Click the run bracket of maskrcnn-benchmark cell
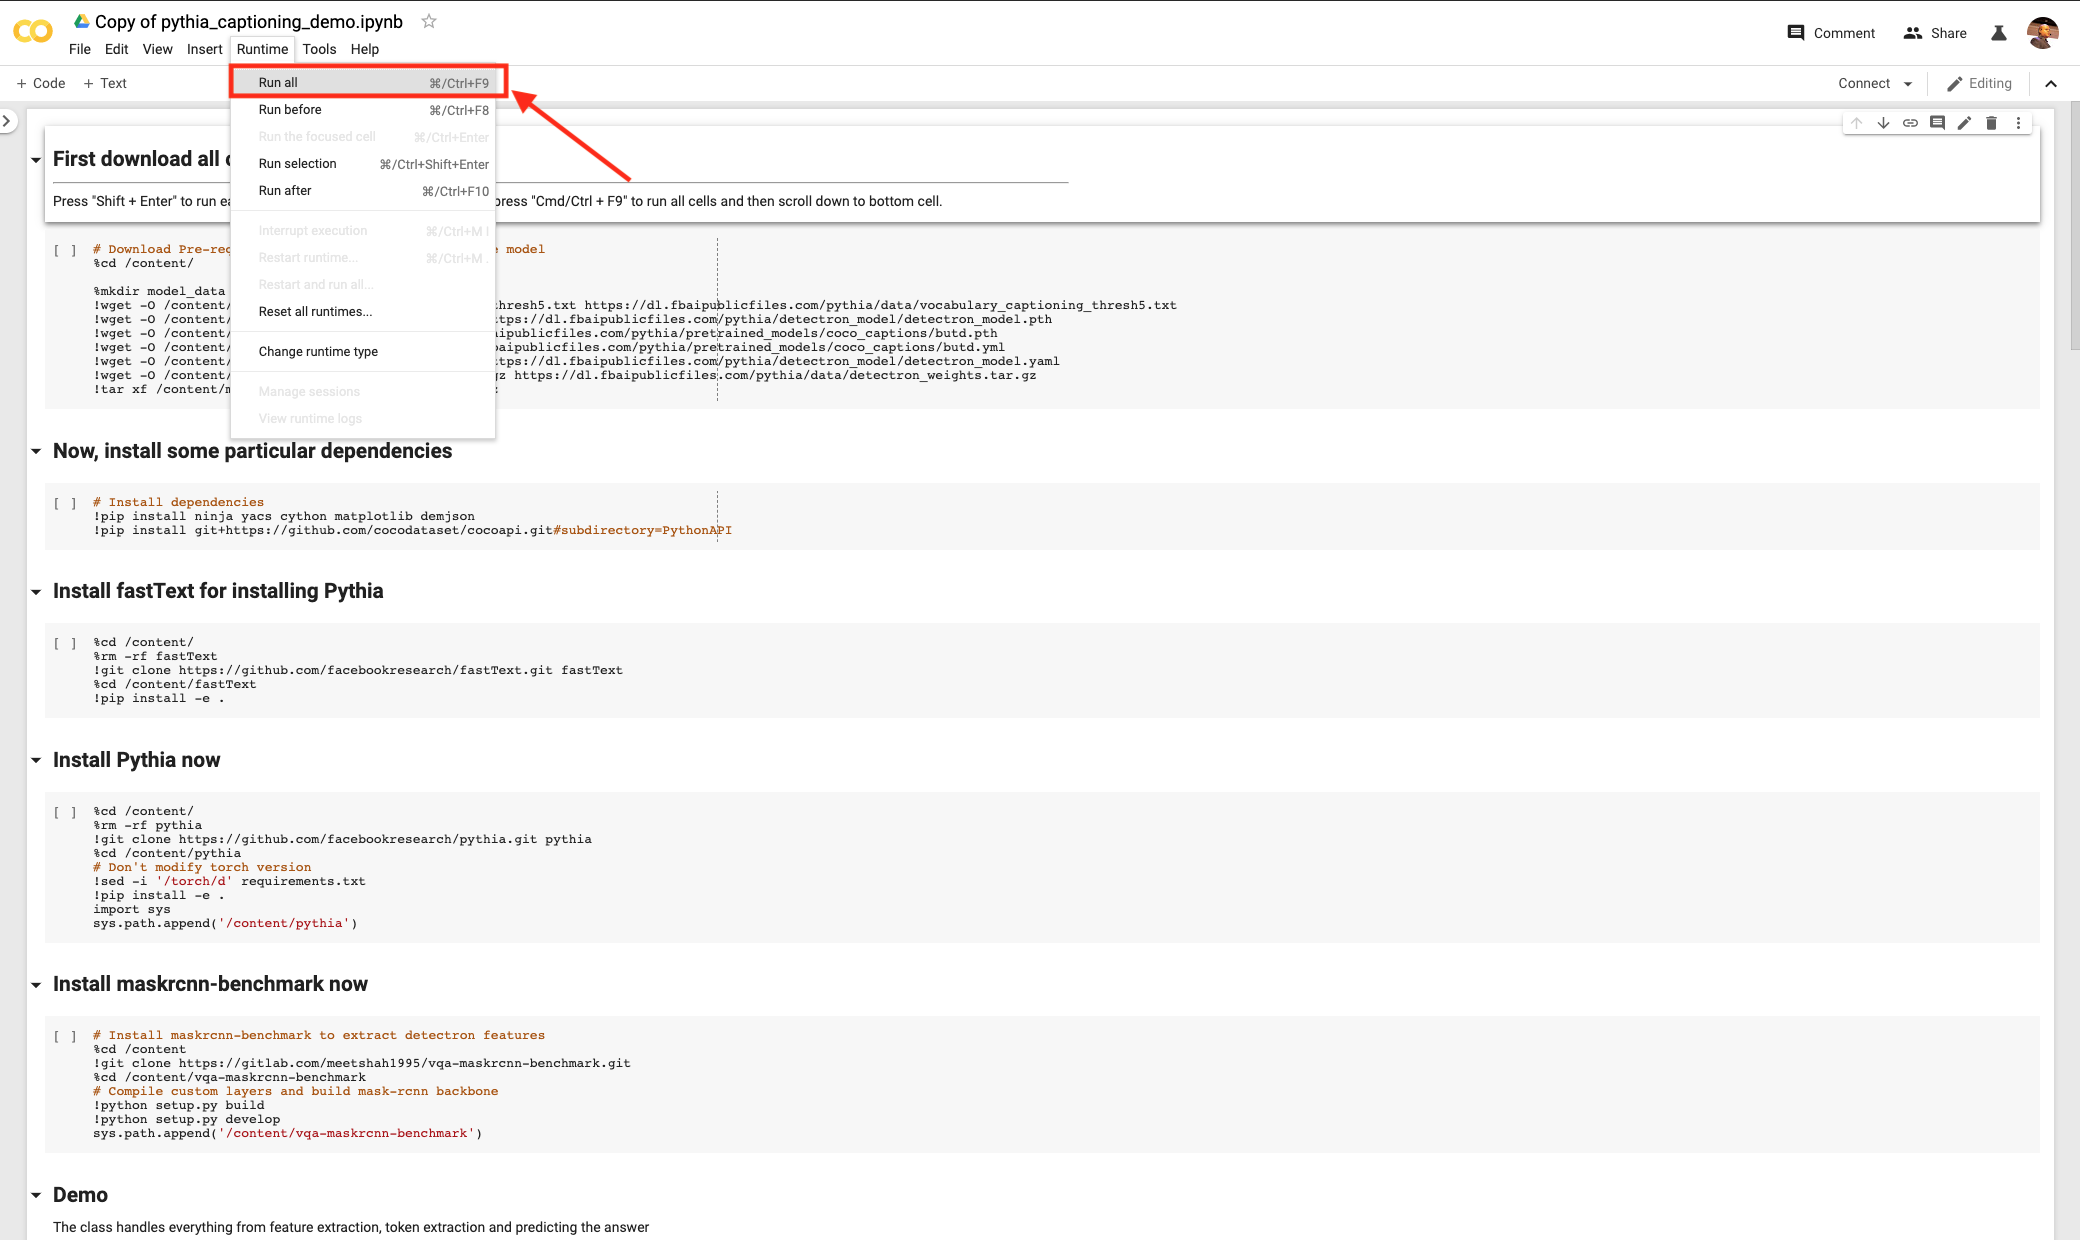Viewport: 2080px width, 1240px height. pos(65,1036)
